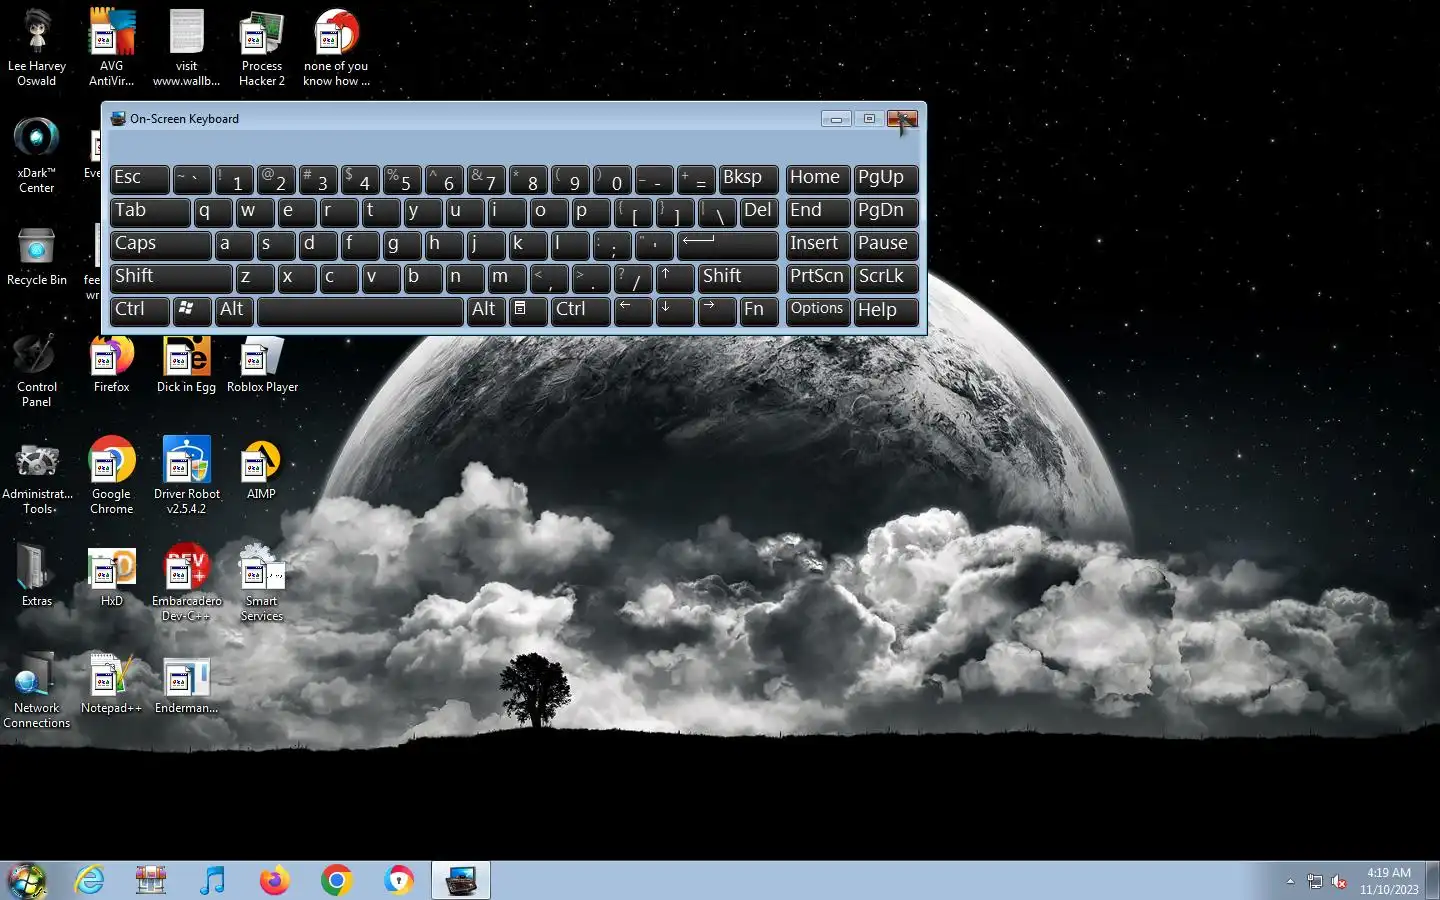Select the Smart Services desktop icon
Screen dimensions: 1440x900
click(262, 584)
